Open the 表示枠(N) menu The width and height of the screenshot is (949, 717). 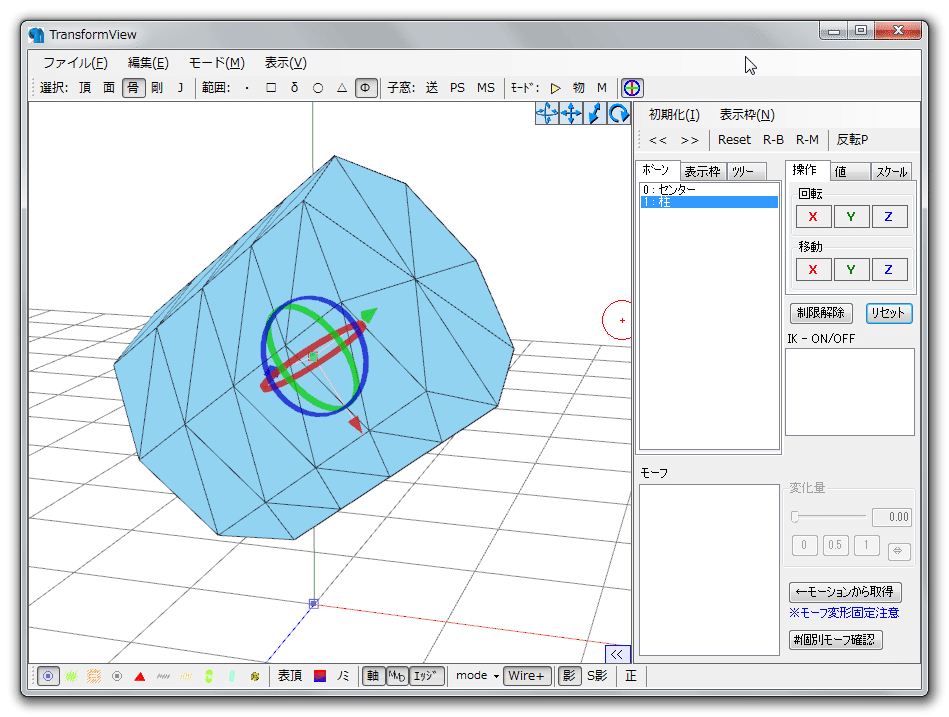pos(747,115)
